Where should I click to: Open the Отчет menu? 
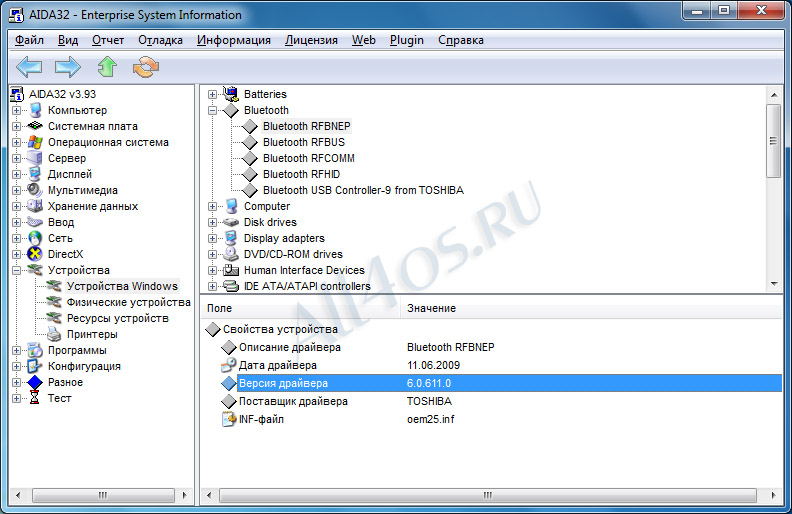(x=108, y=40)
